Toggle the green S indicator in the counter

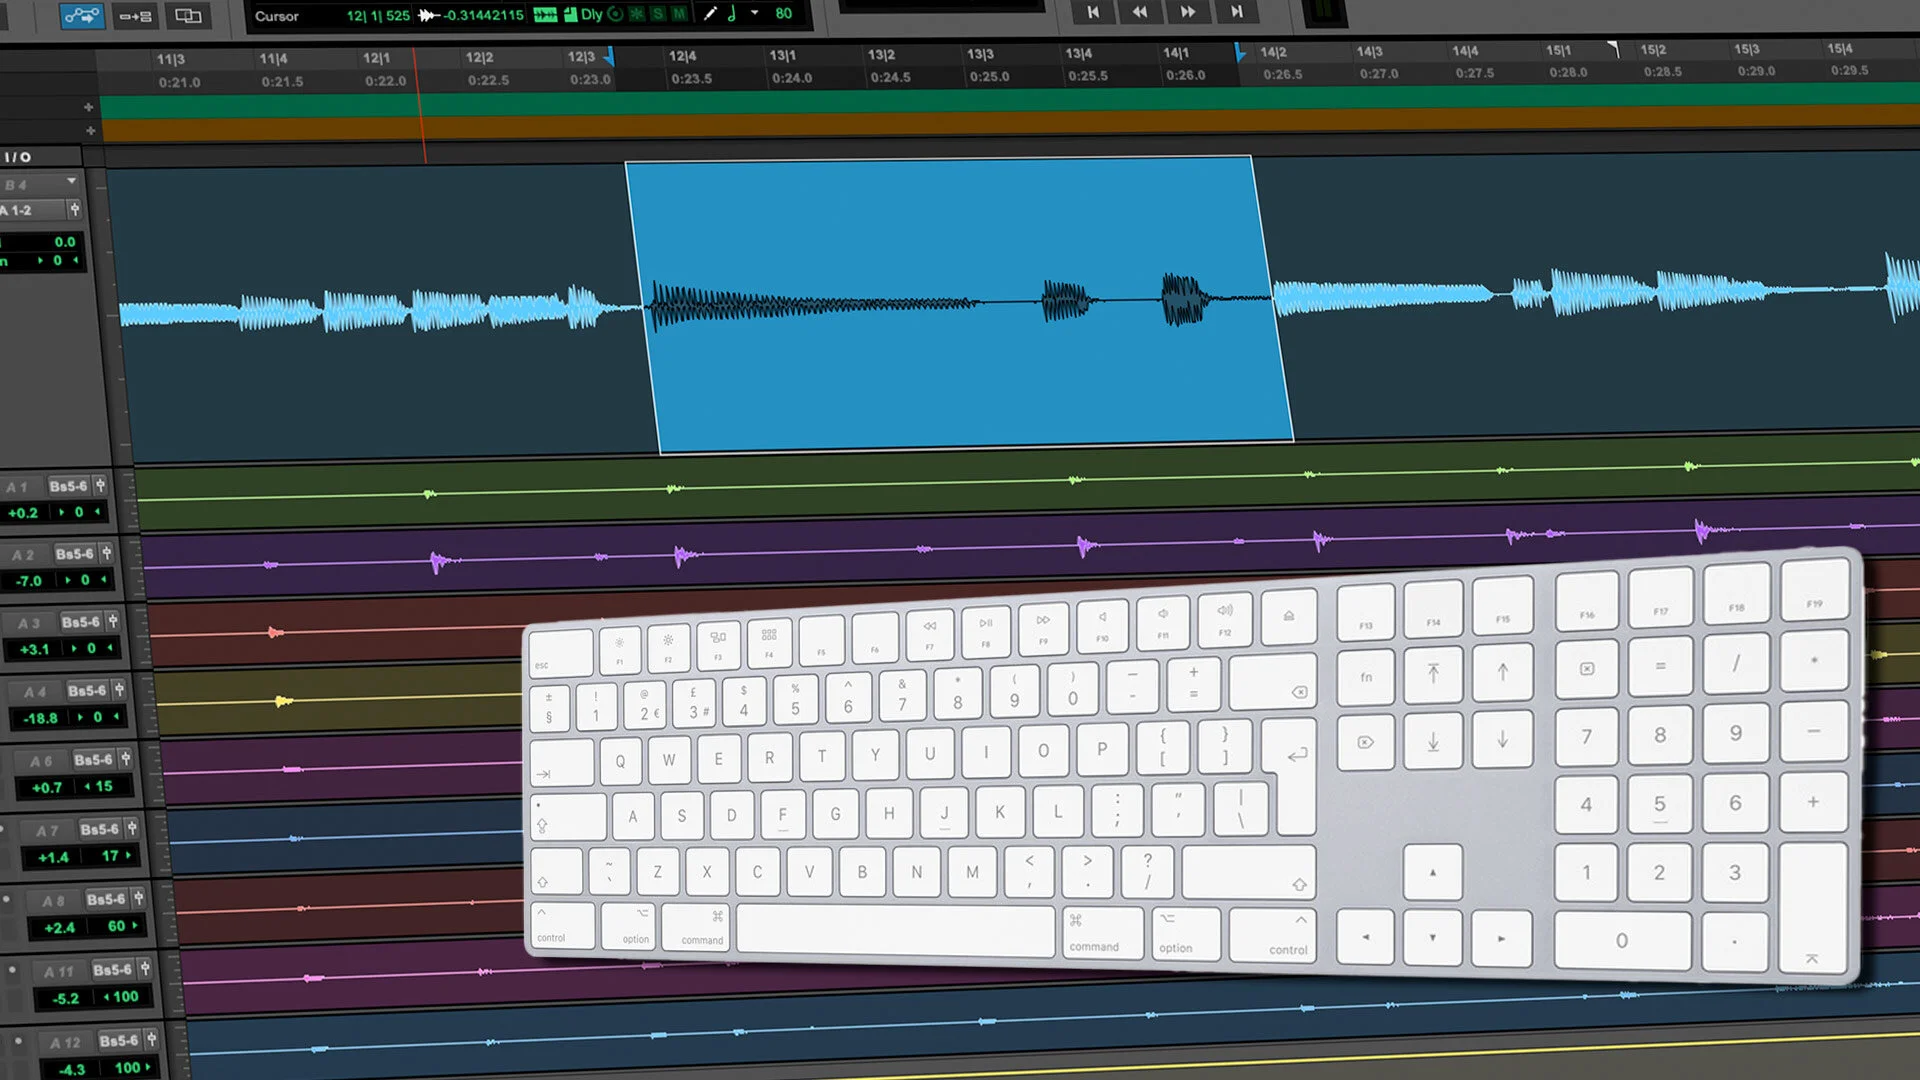[x=658, y=14]
